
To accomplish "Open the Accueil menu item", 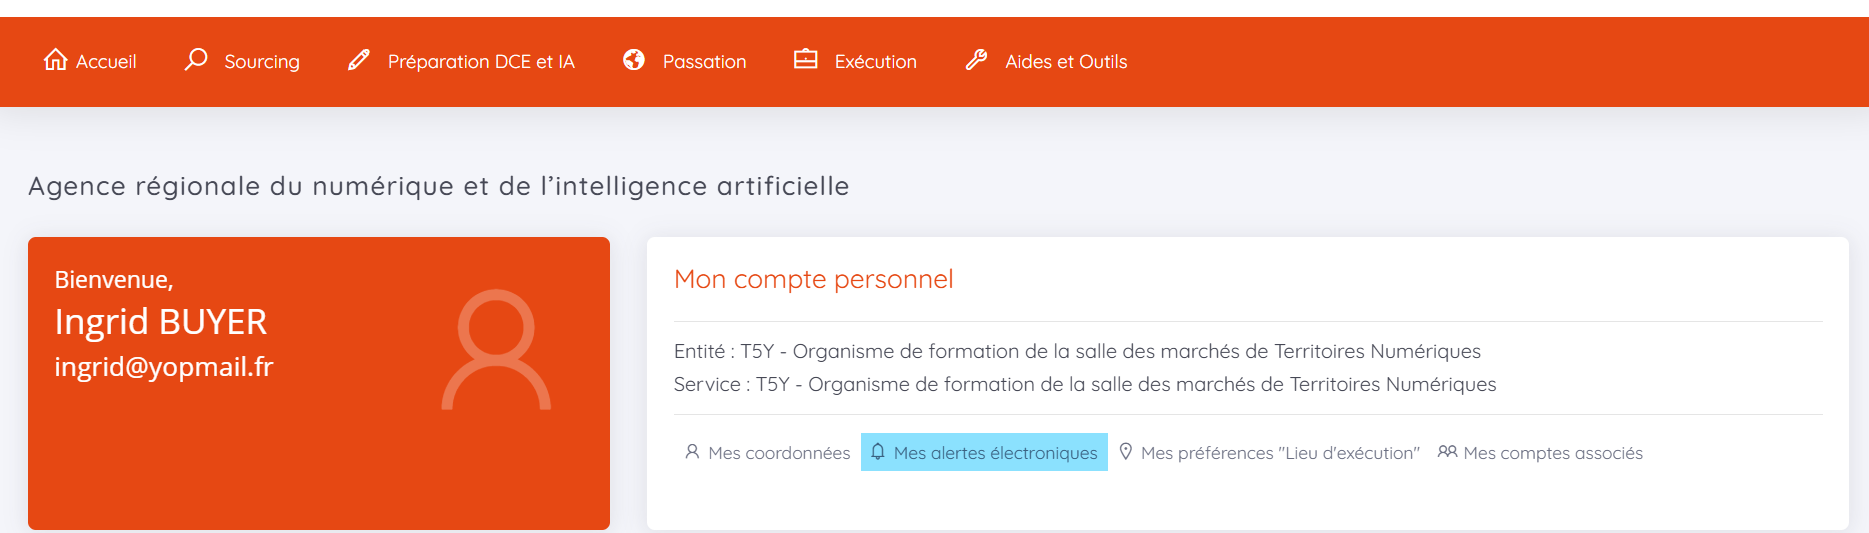I will (x=106, y=62).
